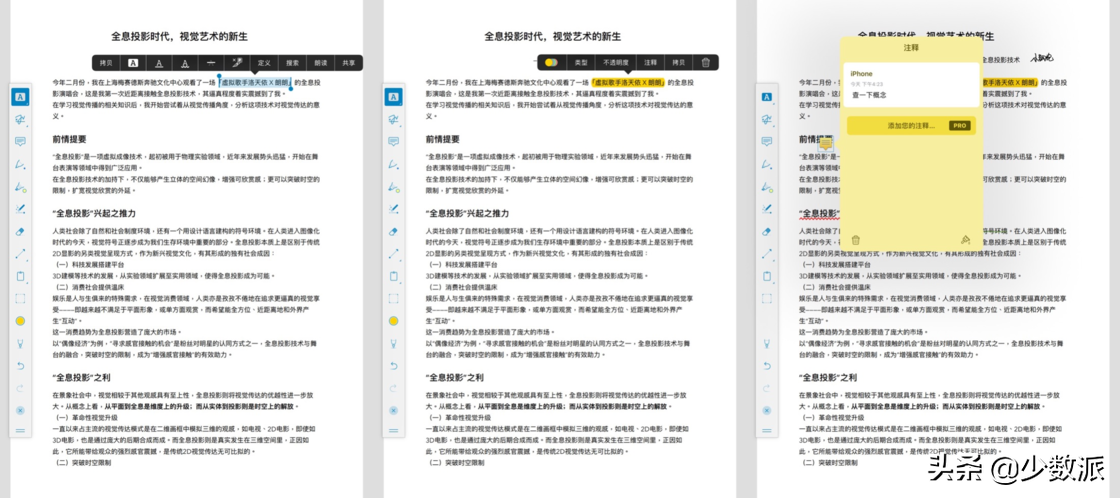Click the PRO badge in the note panel
The height and width of the screenshot is (498, 1120).
[959, 126]
